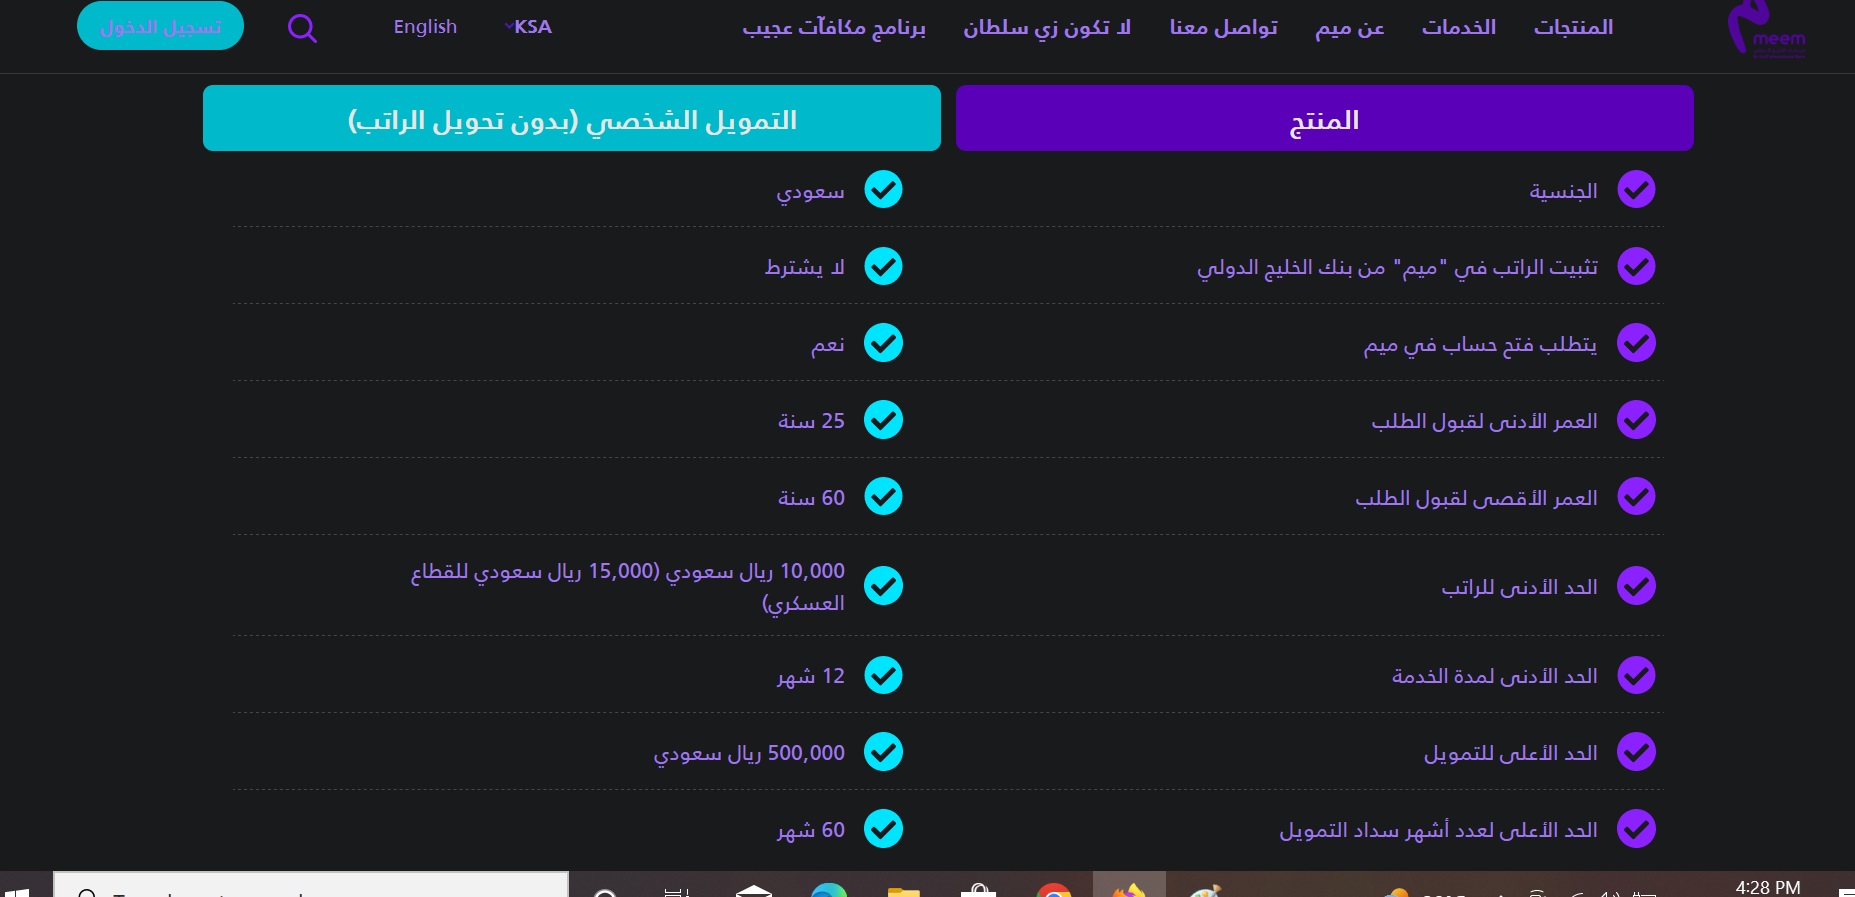Click cyan checkmark beside لا يشترط
The height and width of the screenshot is (897, 1855).
coord(883,266)
